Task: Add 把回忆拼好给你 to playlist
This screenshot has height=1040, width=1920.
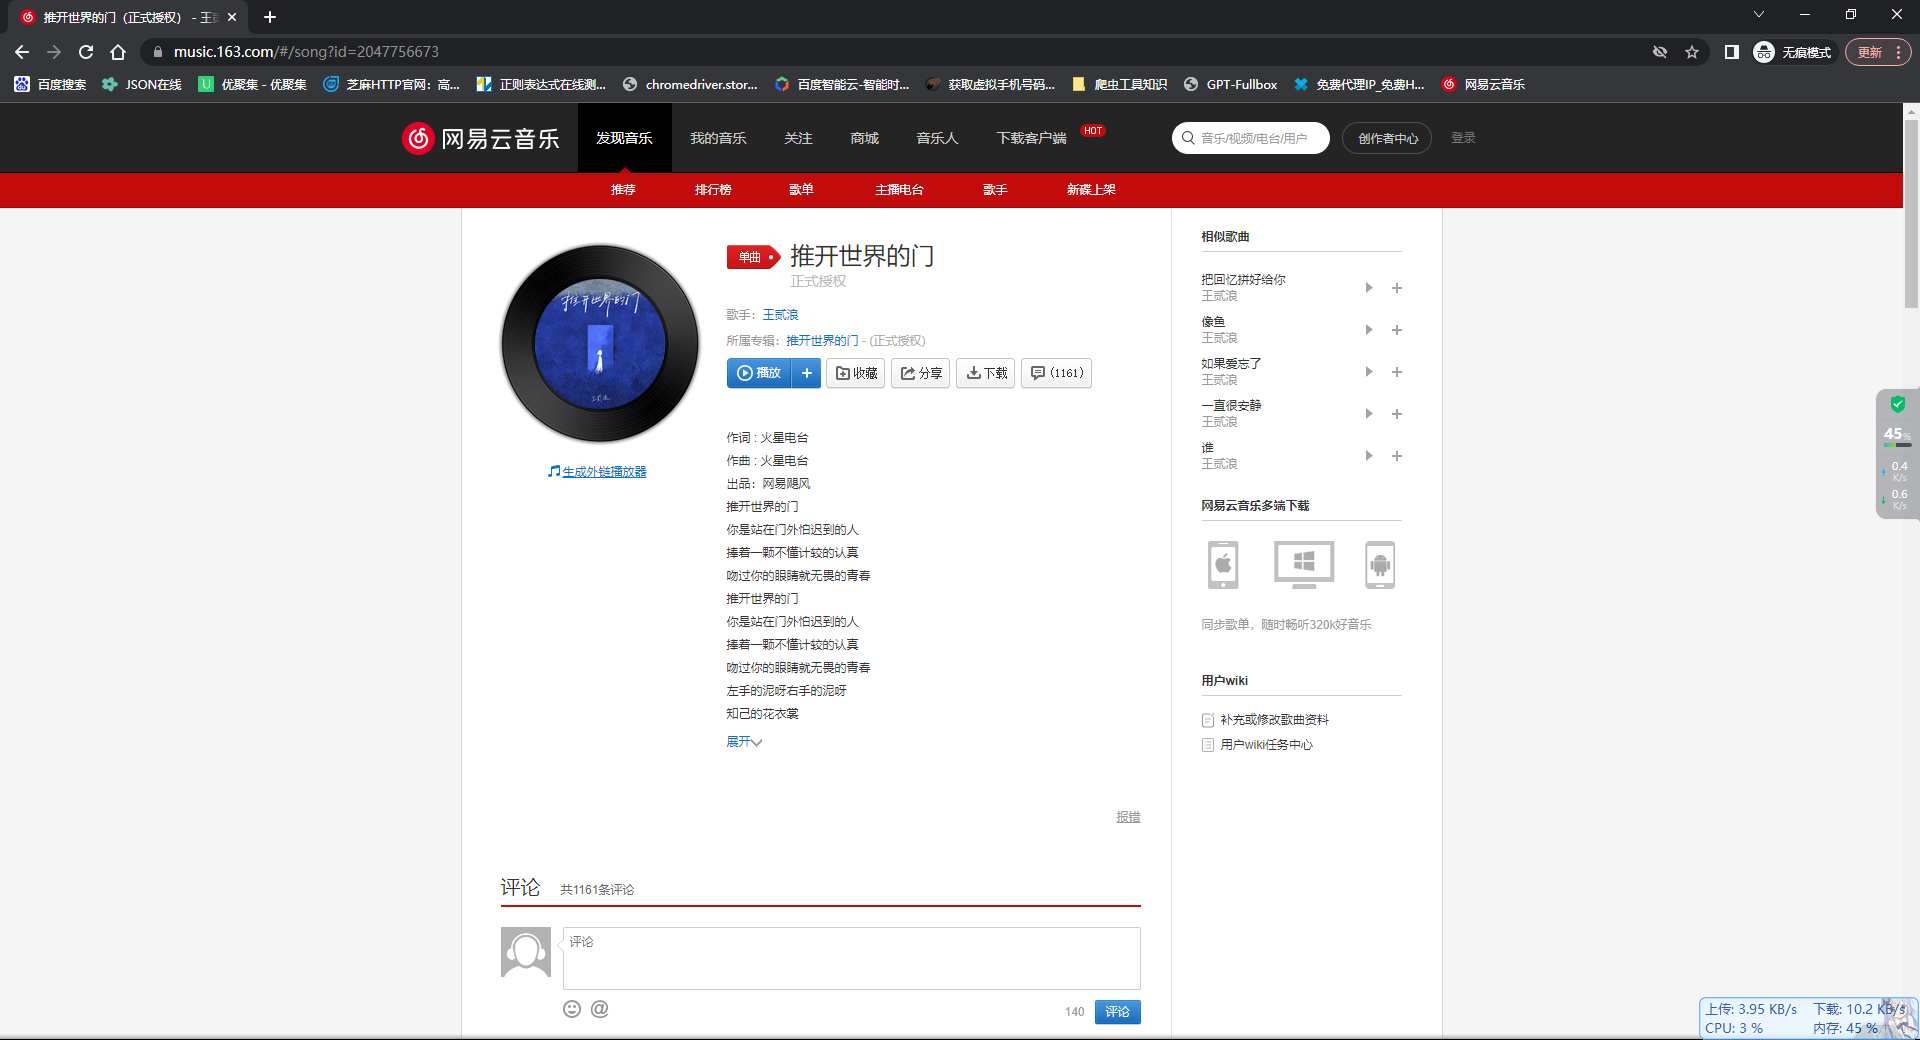Action: coord(1397,288)
